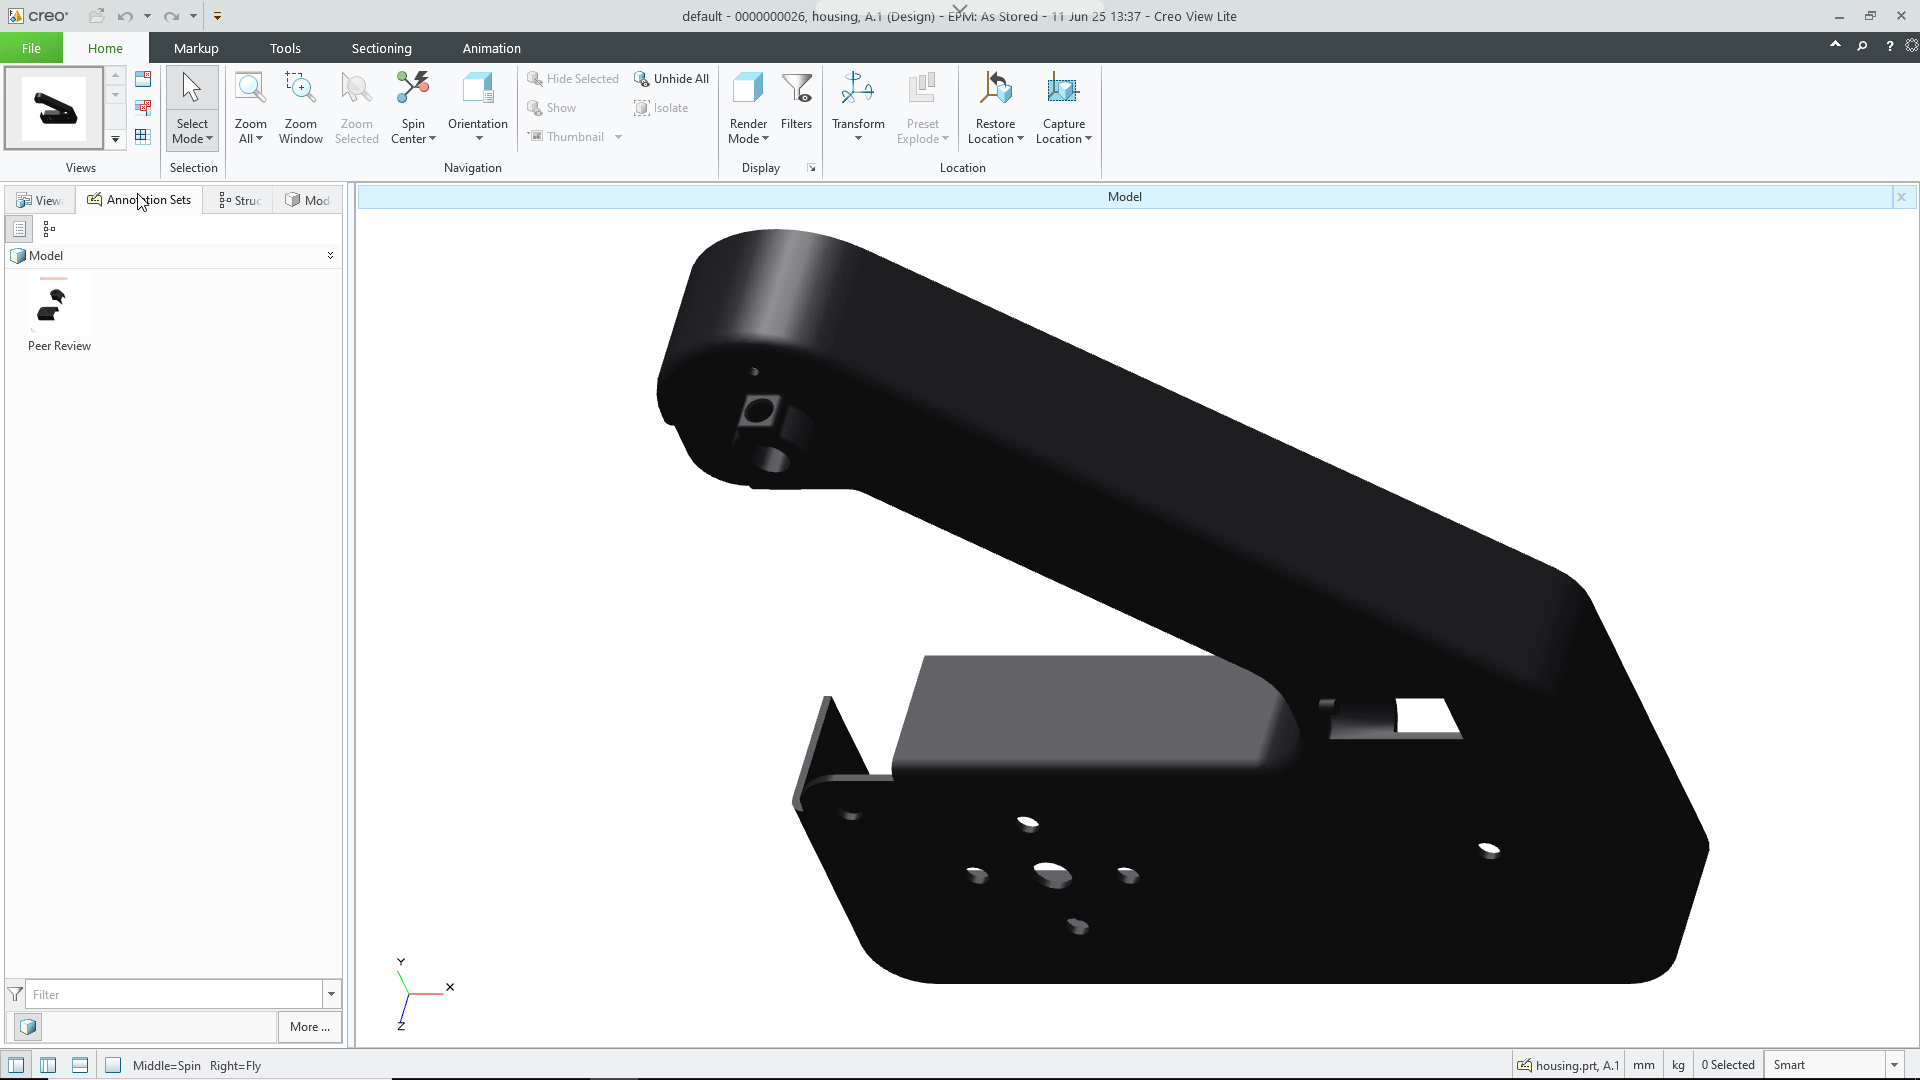The image size is (1920, 1080).
Task: Click the search magnifier icon in ribbon corner
Action: click(x=1862, y=46)
